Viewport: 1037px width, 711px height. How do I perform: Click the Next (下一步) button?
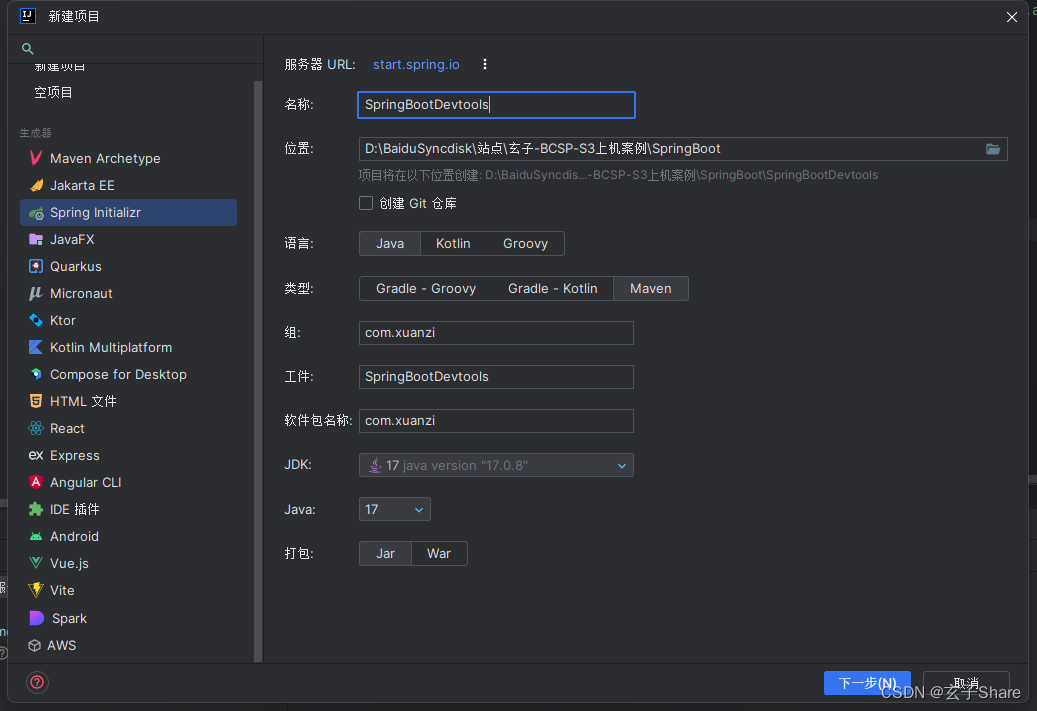pos(867,683)
